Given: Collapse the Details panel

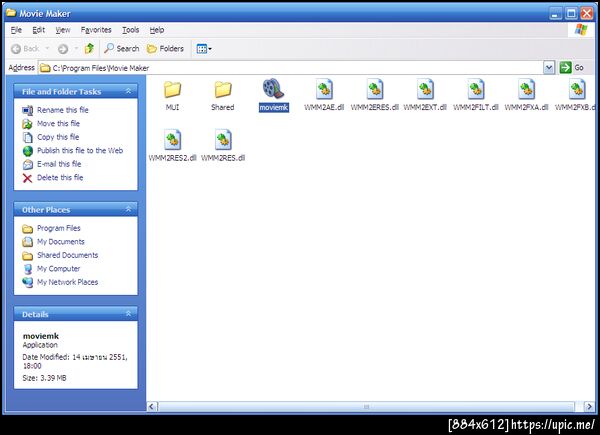Looking at the screenshot, I should [x=129, y=314].
